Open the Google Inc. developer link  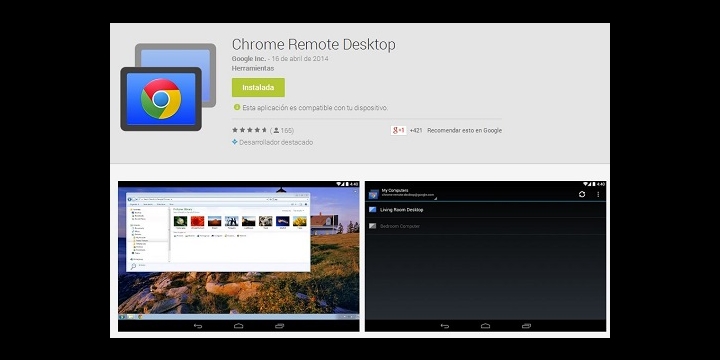tap(248, 59)
